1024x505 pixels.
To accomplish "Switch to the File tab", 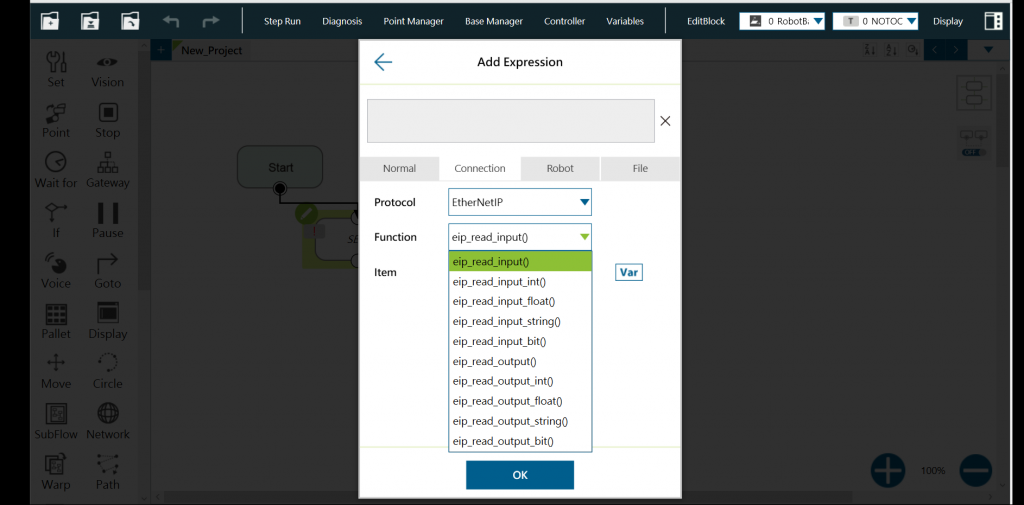I will click(x=640, y=169).
